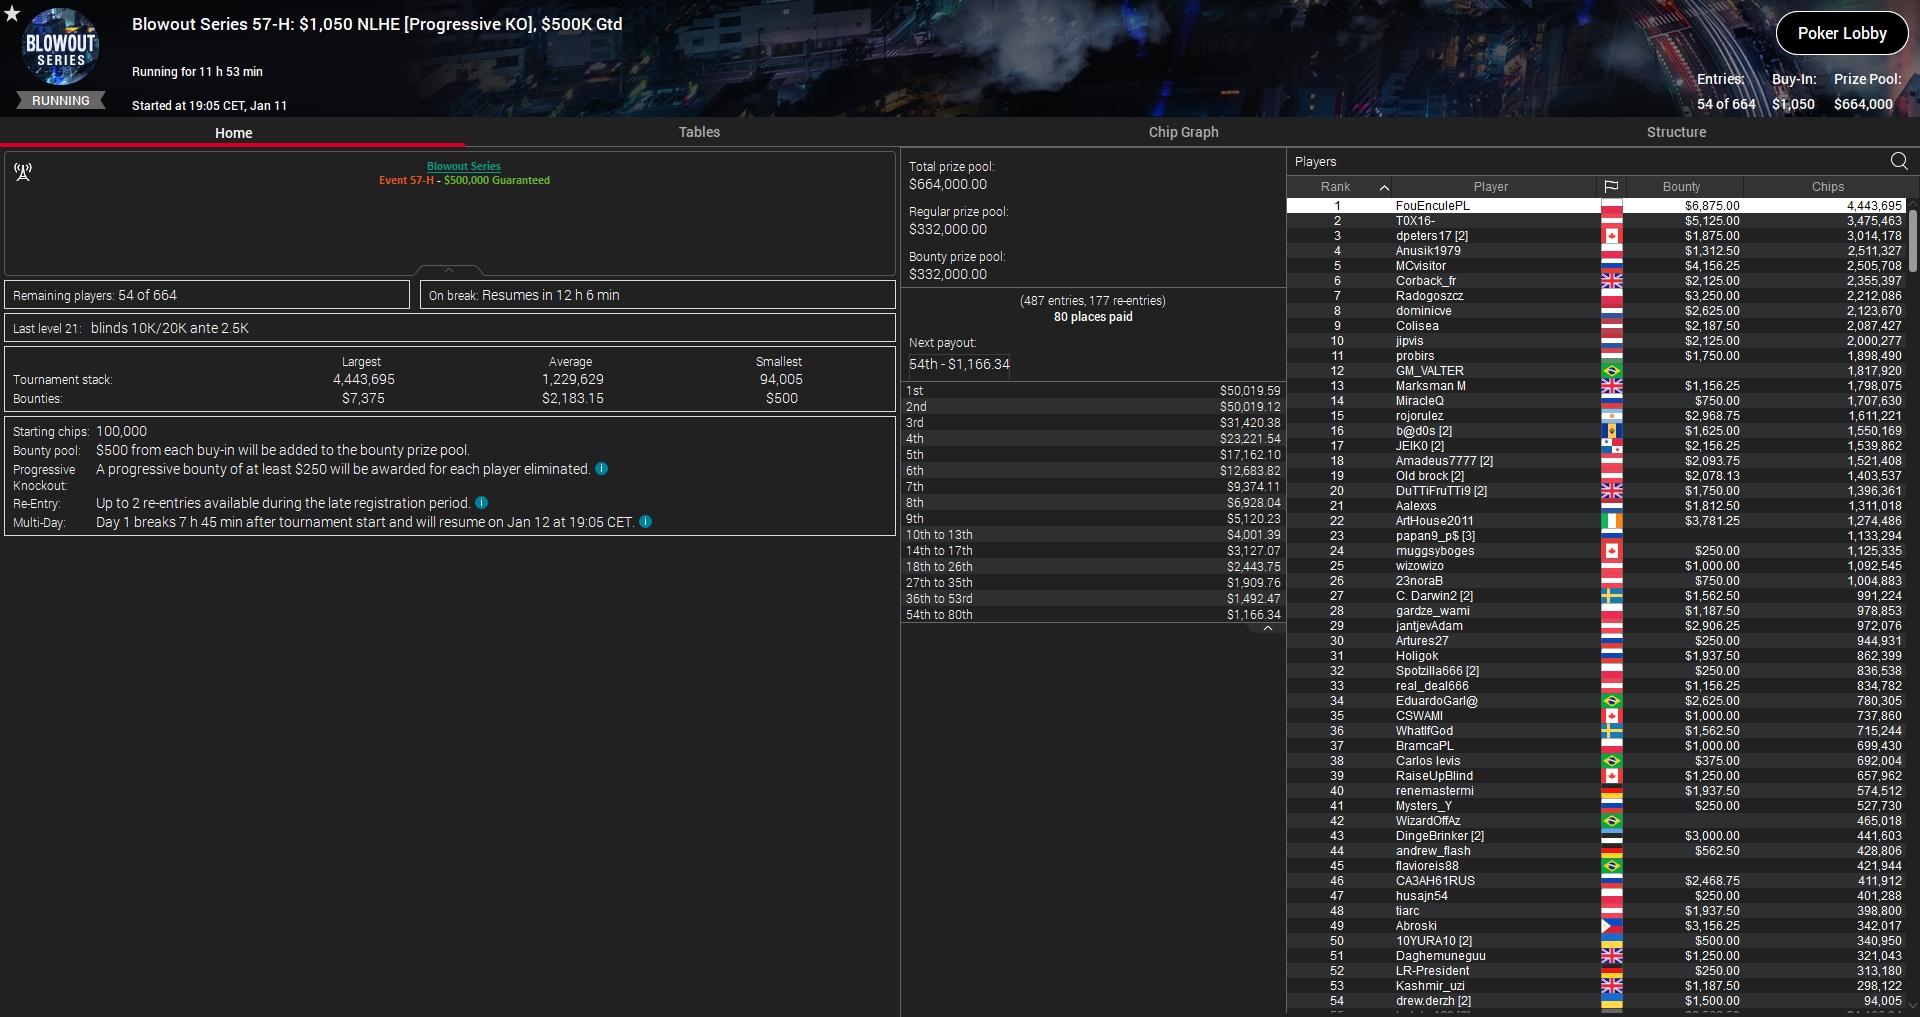
Task: Sort by Player column header
Action: (x=1490, y=187)
